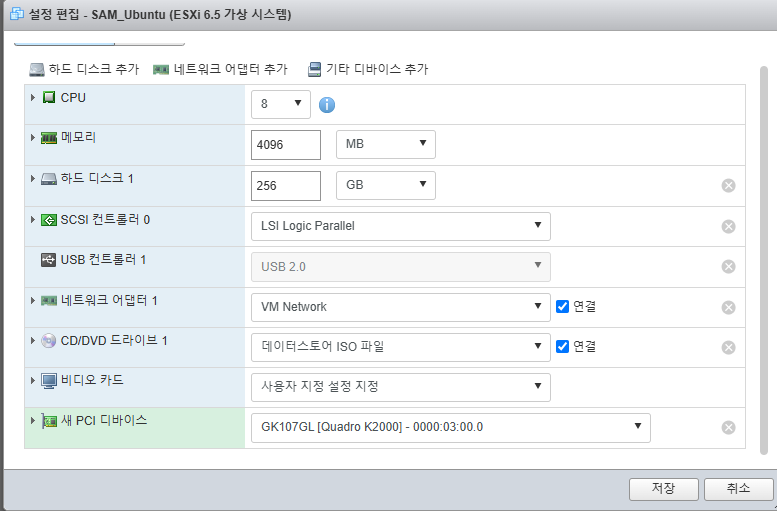
Task: Open the LSI Logic Parallel dropdown
Action: 400,226
